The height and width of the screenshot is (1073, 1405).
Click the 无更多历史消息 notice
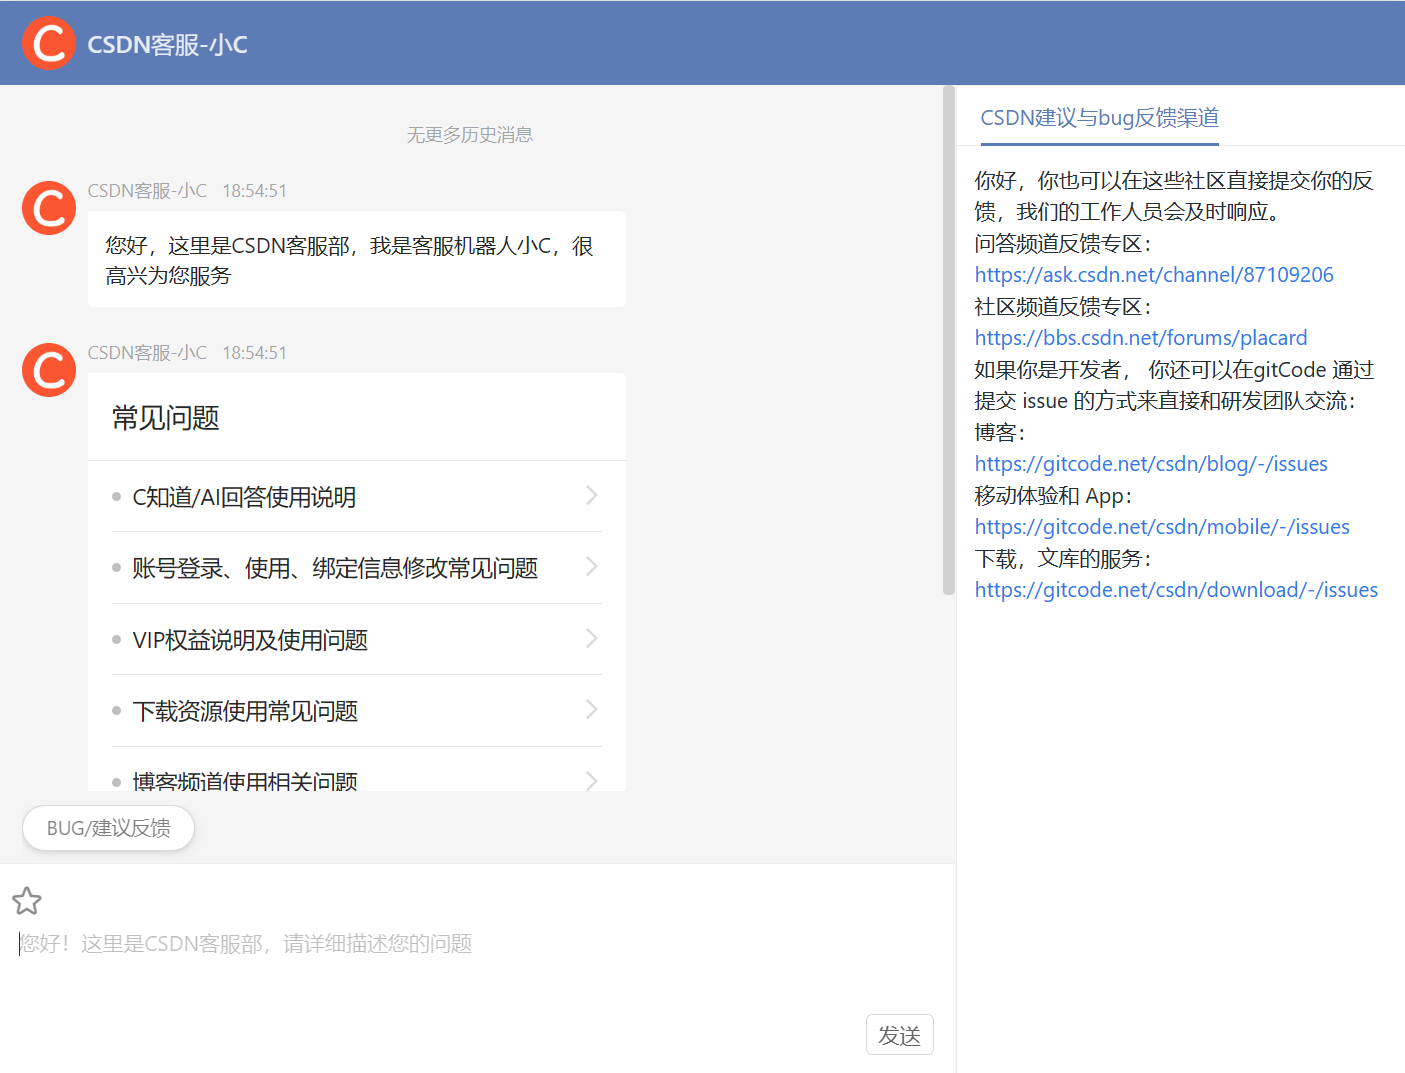coord(469,135)
